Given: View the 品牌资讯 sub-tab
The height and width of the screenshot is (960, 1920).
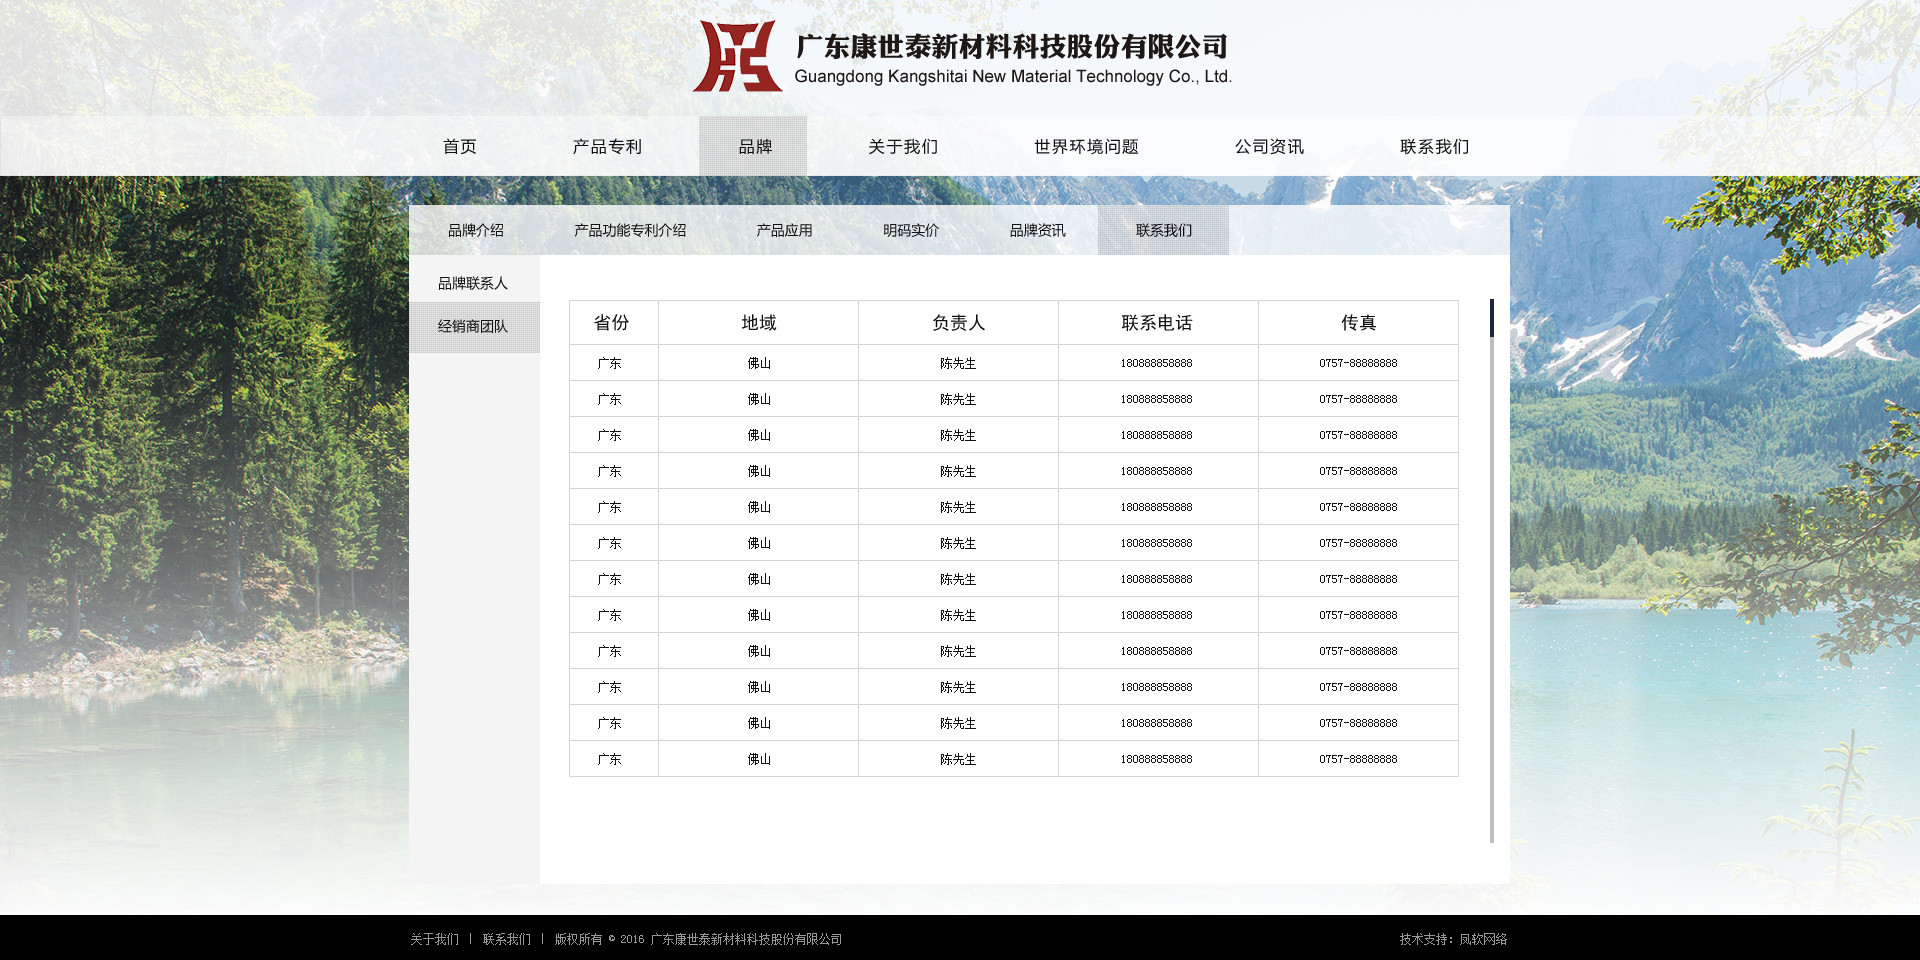Looking at the screenshot, I should coord(1037,231).
